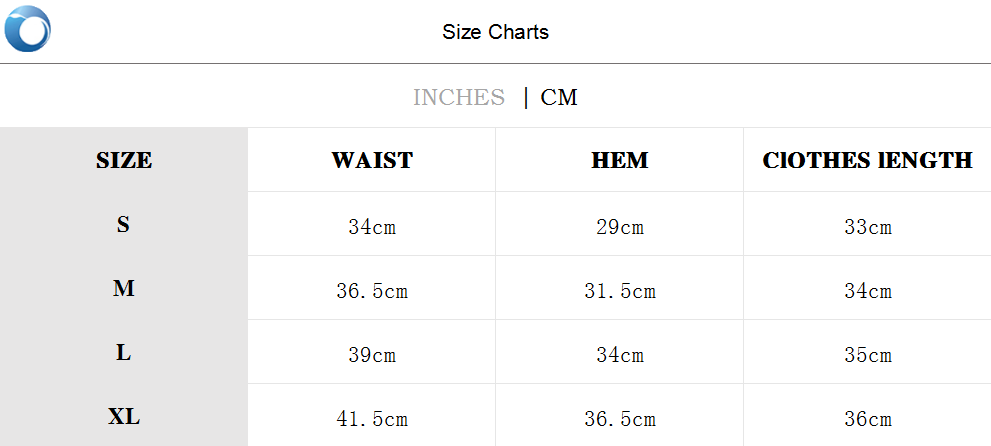Screen dimensions: 991x446
Task: Click the 41.5cm waist value for XL
Action: click(x=372, y=419)
